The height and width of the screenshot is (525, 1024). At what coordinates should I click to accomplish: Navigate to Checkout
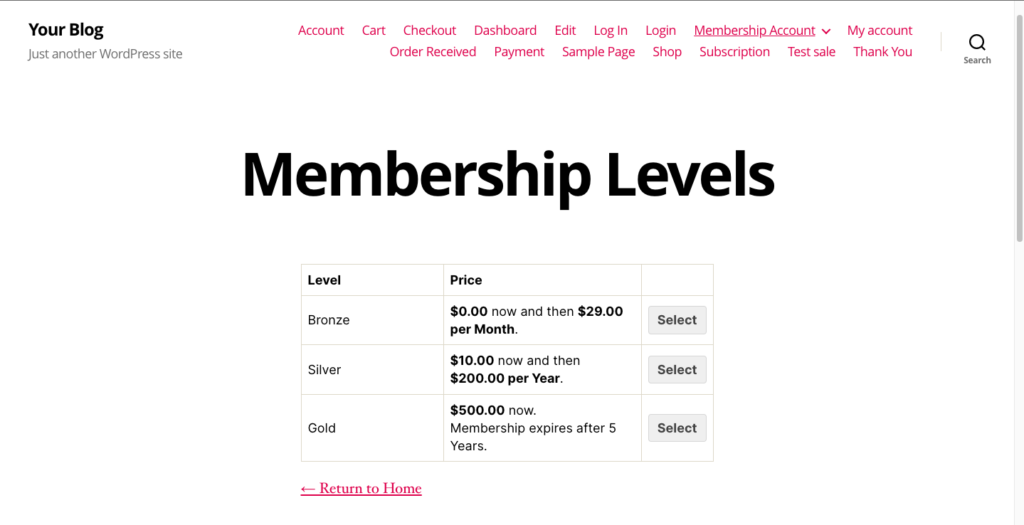(x=429, y=31)
